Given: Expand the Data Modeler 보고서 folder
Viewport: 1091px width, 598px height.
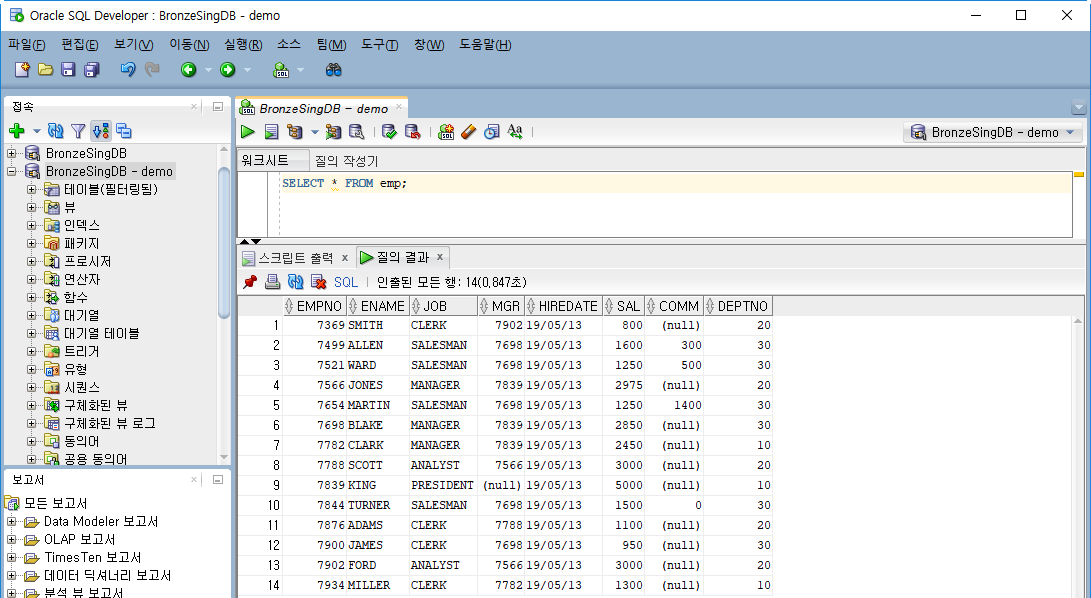Looking at the screenshot, I should [x=12, y=521].
